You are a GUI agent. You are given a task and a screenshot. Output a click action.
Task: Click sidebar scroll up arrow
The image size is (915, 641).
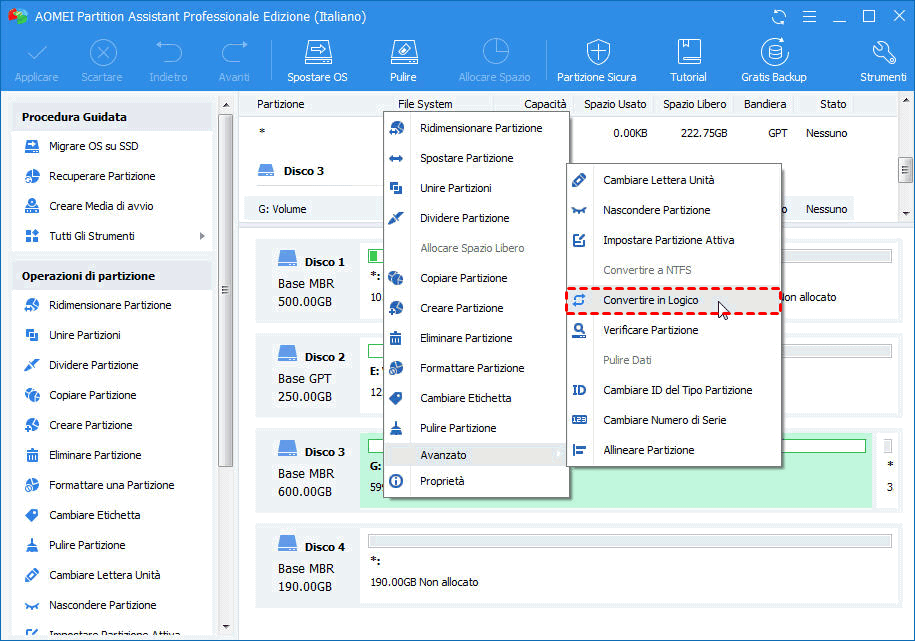[x=226, y=105]
